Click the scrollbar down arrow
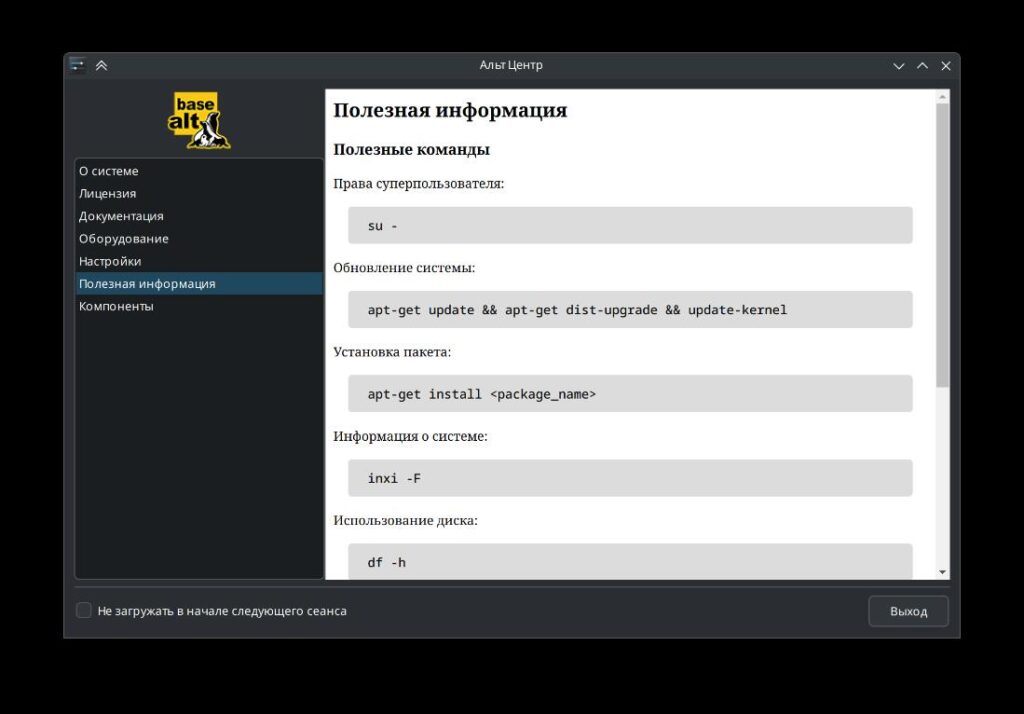The width and height of the screenshot is (1024, 714). tap(942, 572)
